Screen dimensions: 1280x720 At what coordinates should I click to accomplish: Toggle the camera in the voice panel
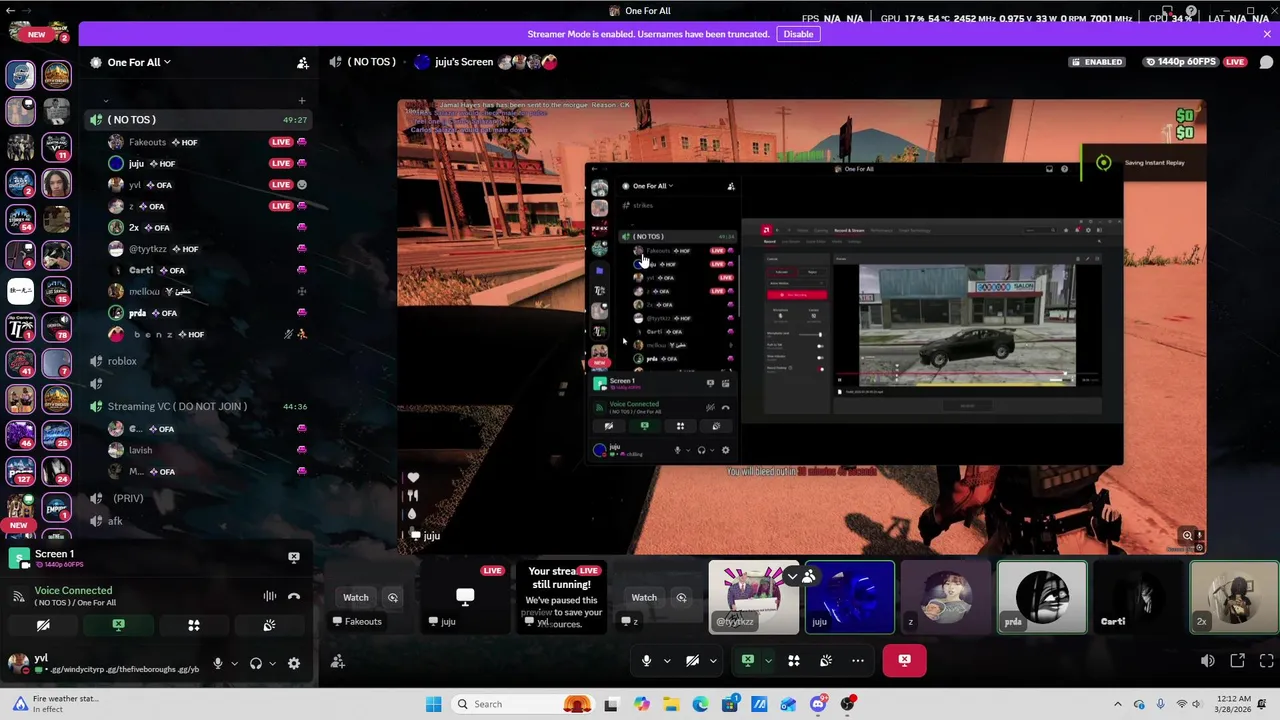pos(43,625)
